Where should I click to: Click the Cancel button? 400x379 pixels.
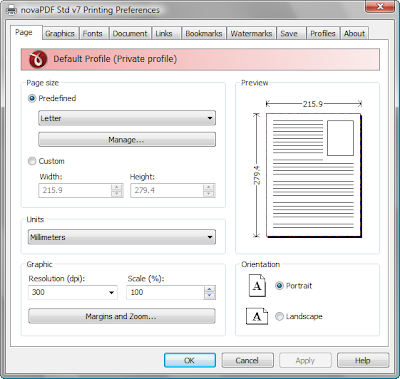247,360
